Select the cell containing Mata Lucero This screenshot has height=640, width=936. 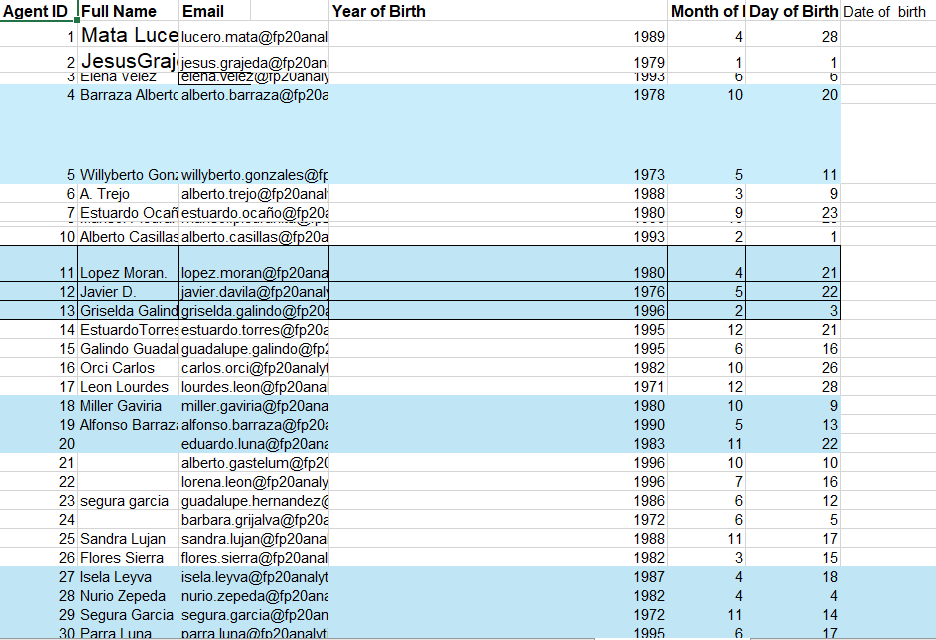pos(130,34)
